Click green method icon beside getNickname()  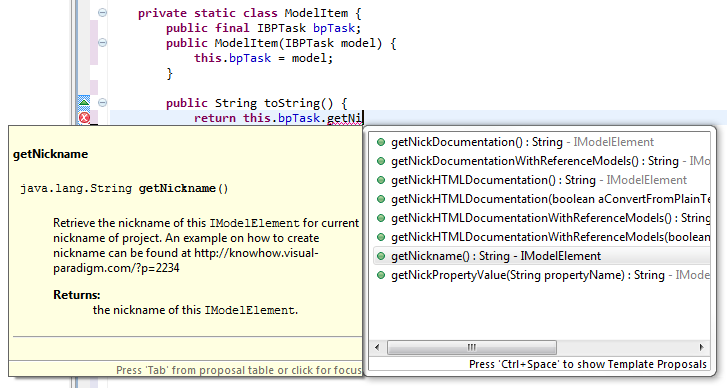pos(381,256)
